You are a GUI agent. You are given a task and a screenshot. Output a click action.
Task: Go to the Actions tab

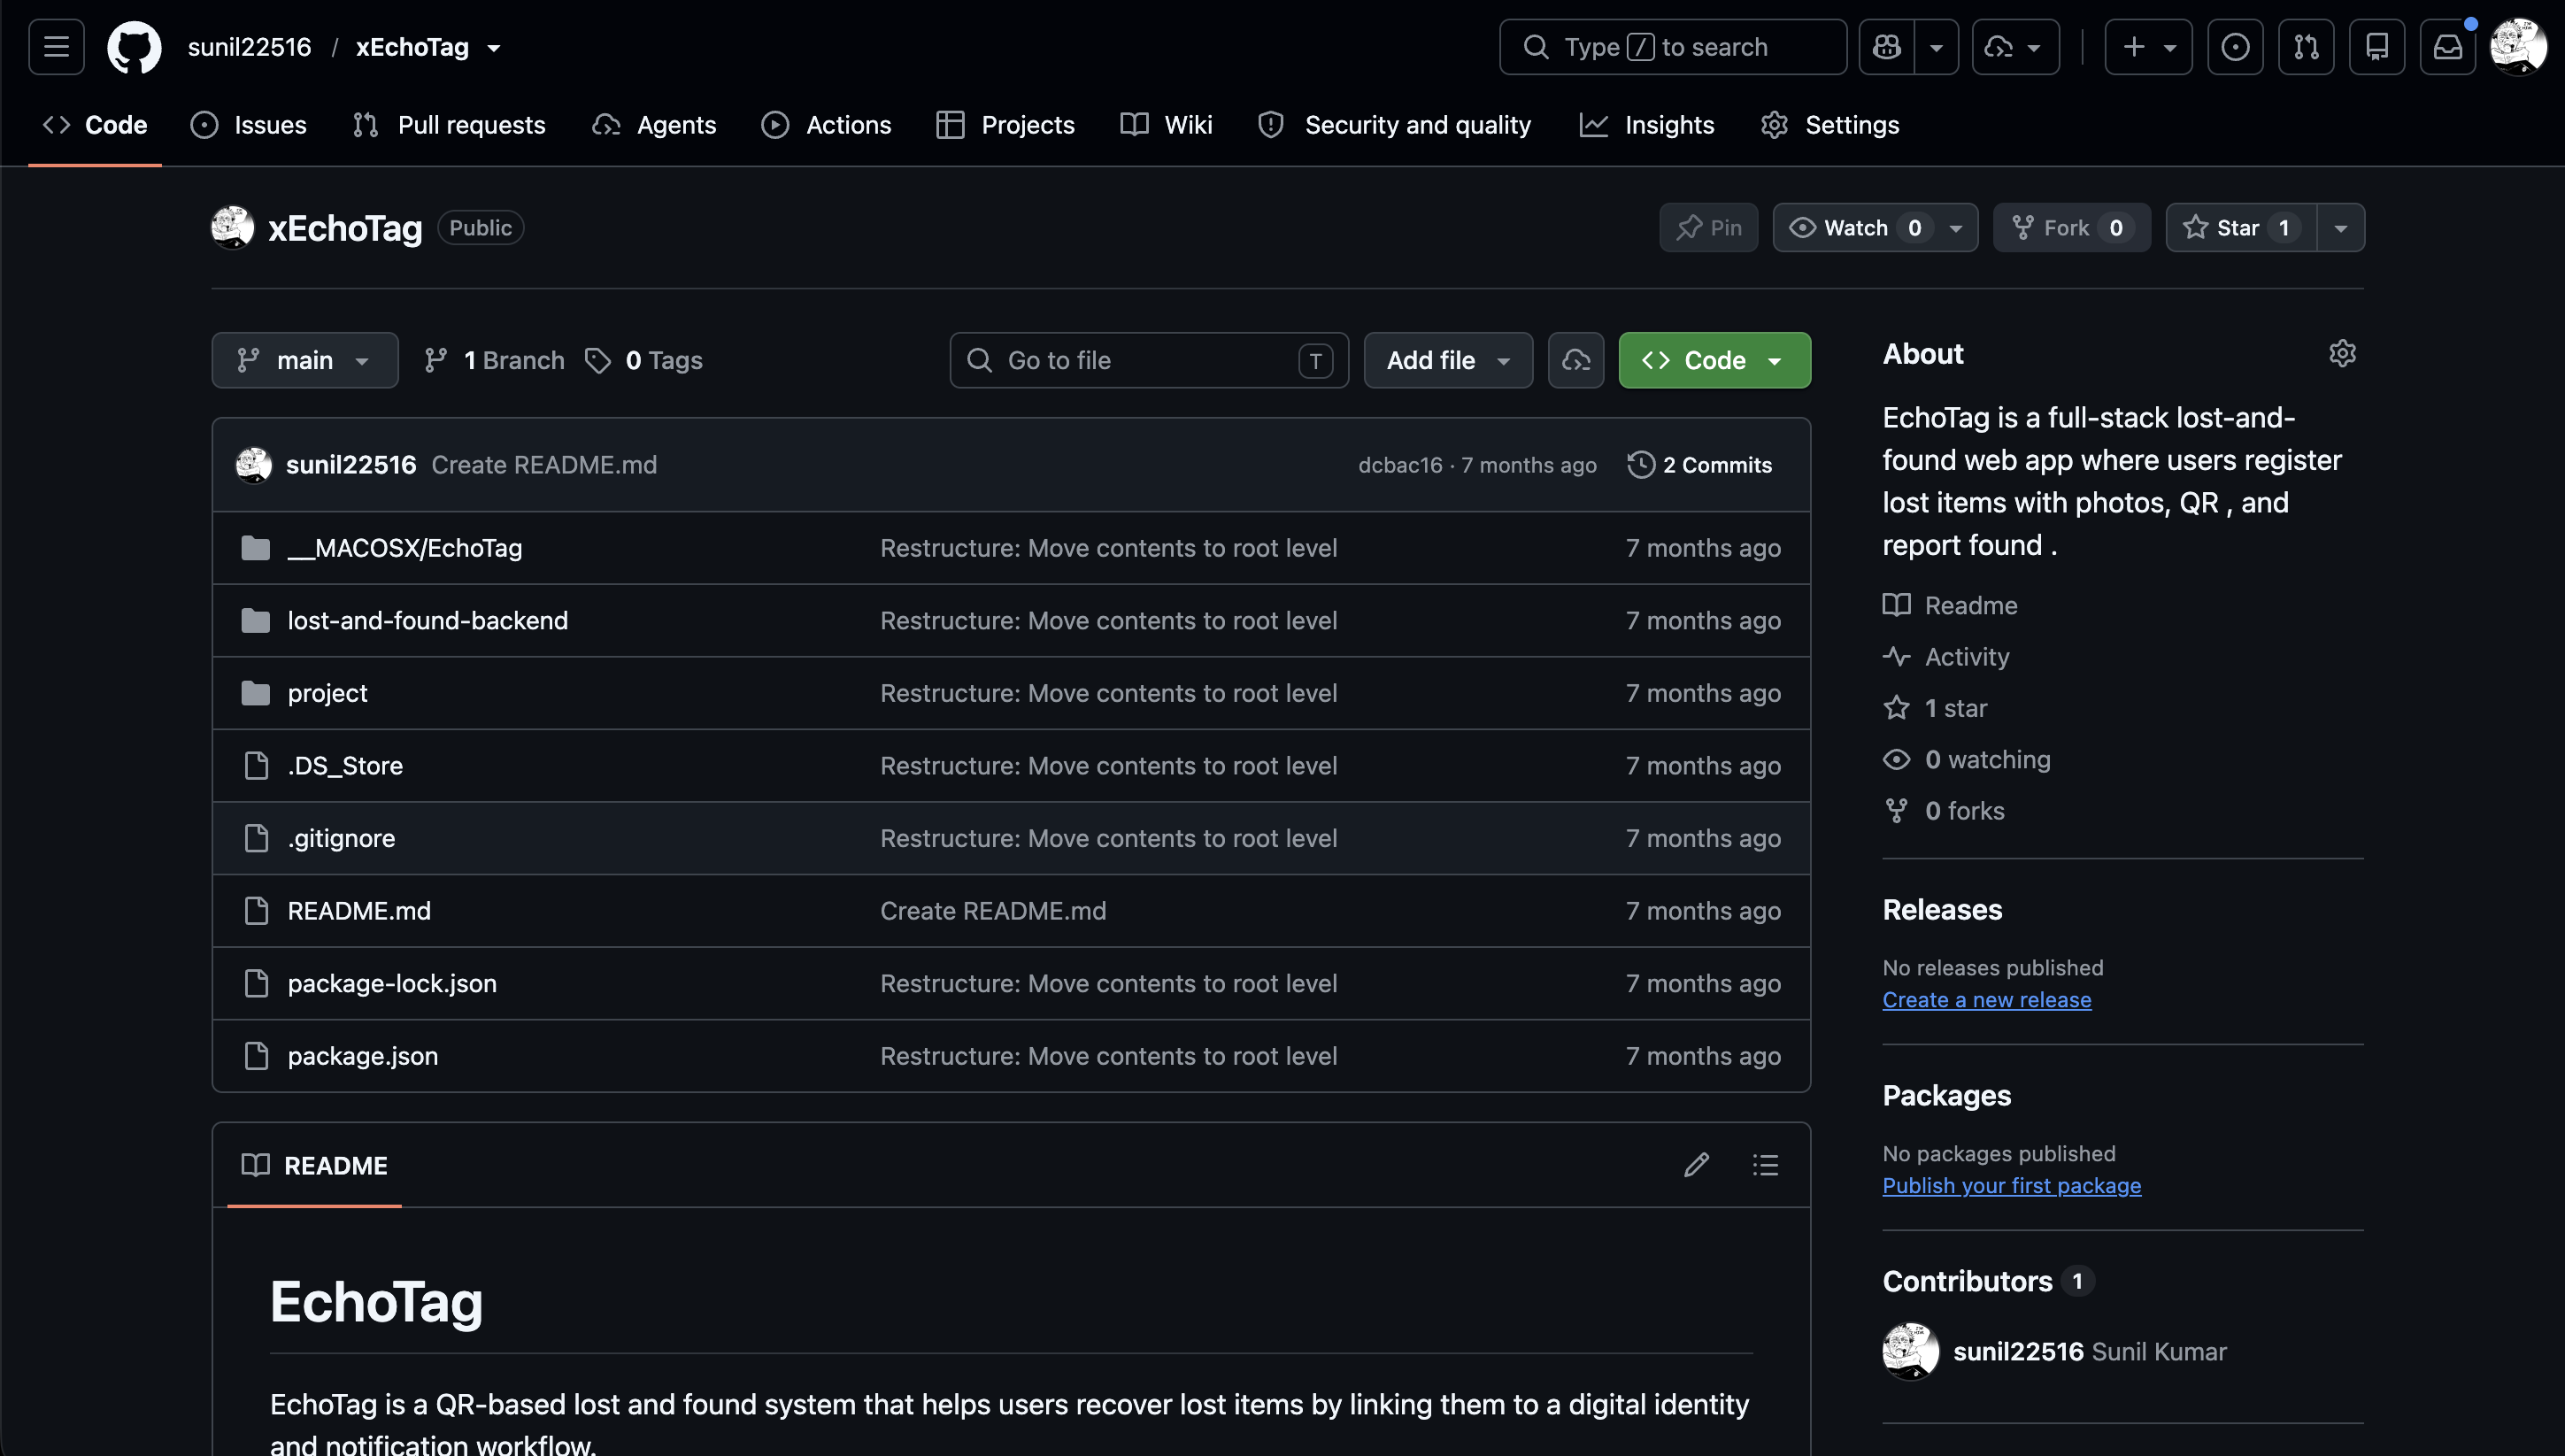pos(827,125)
